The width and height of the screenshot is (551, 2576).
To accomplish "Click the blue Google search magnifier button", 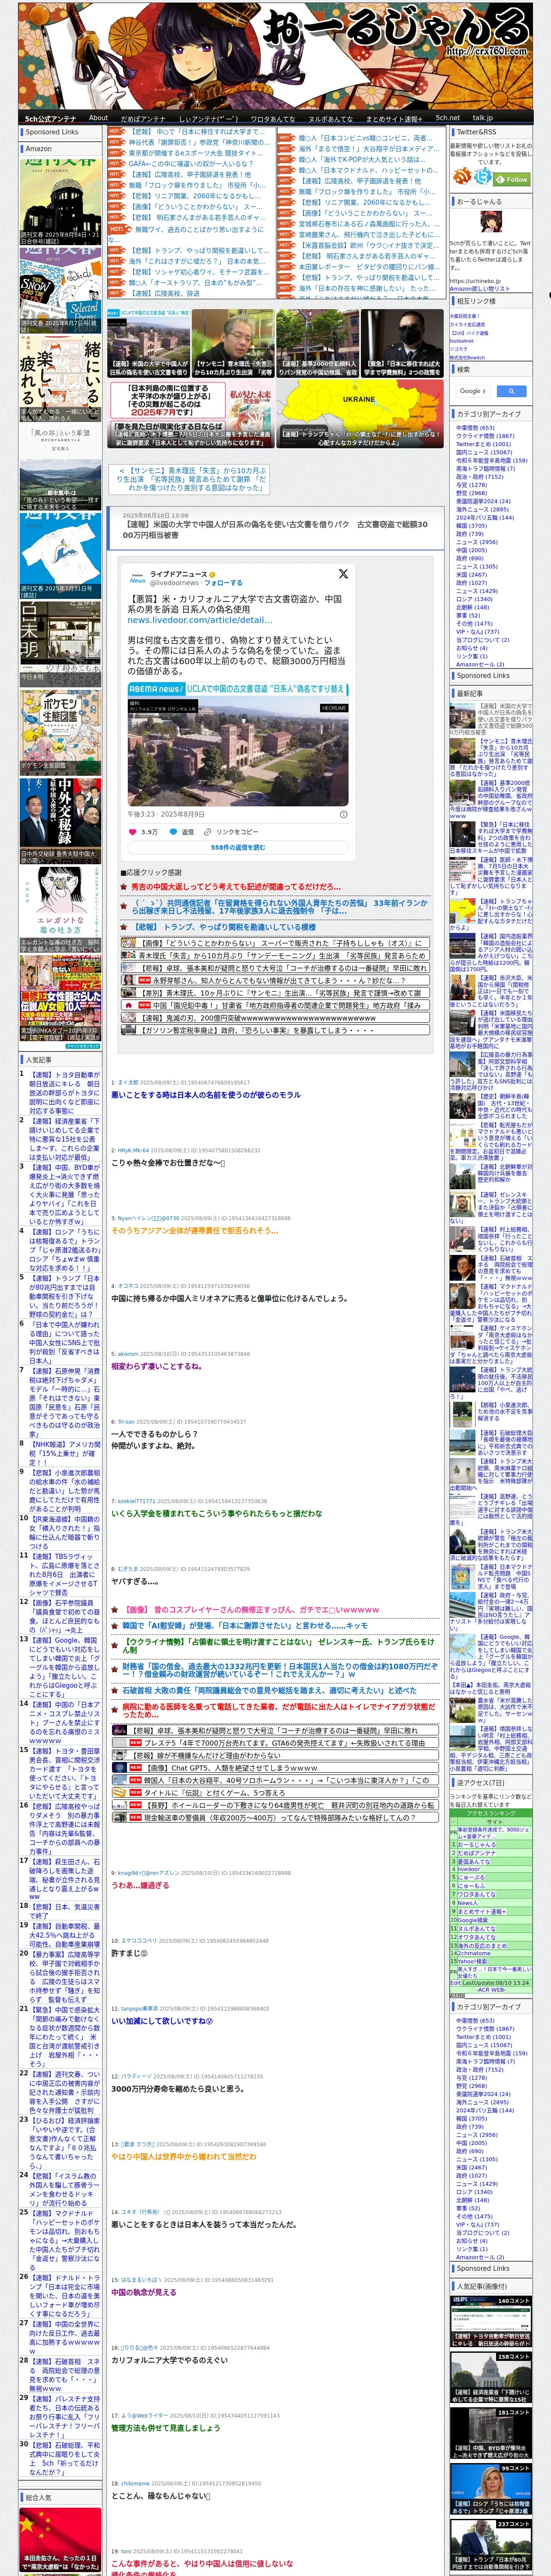I will [x=511, y=391].
